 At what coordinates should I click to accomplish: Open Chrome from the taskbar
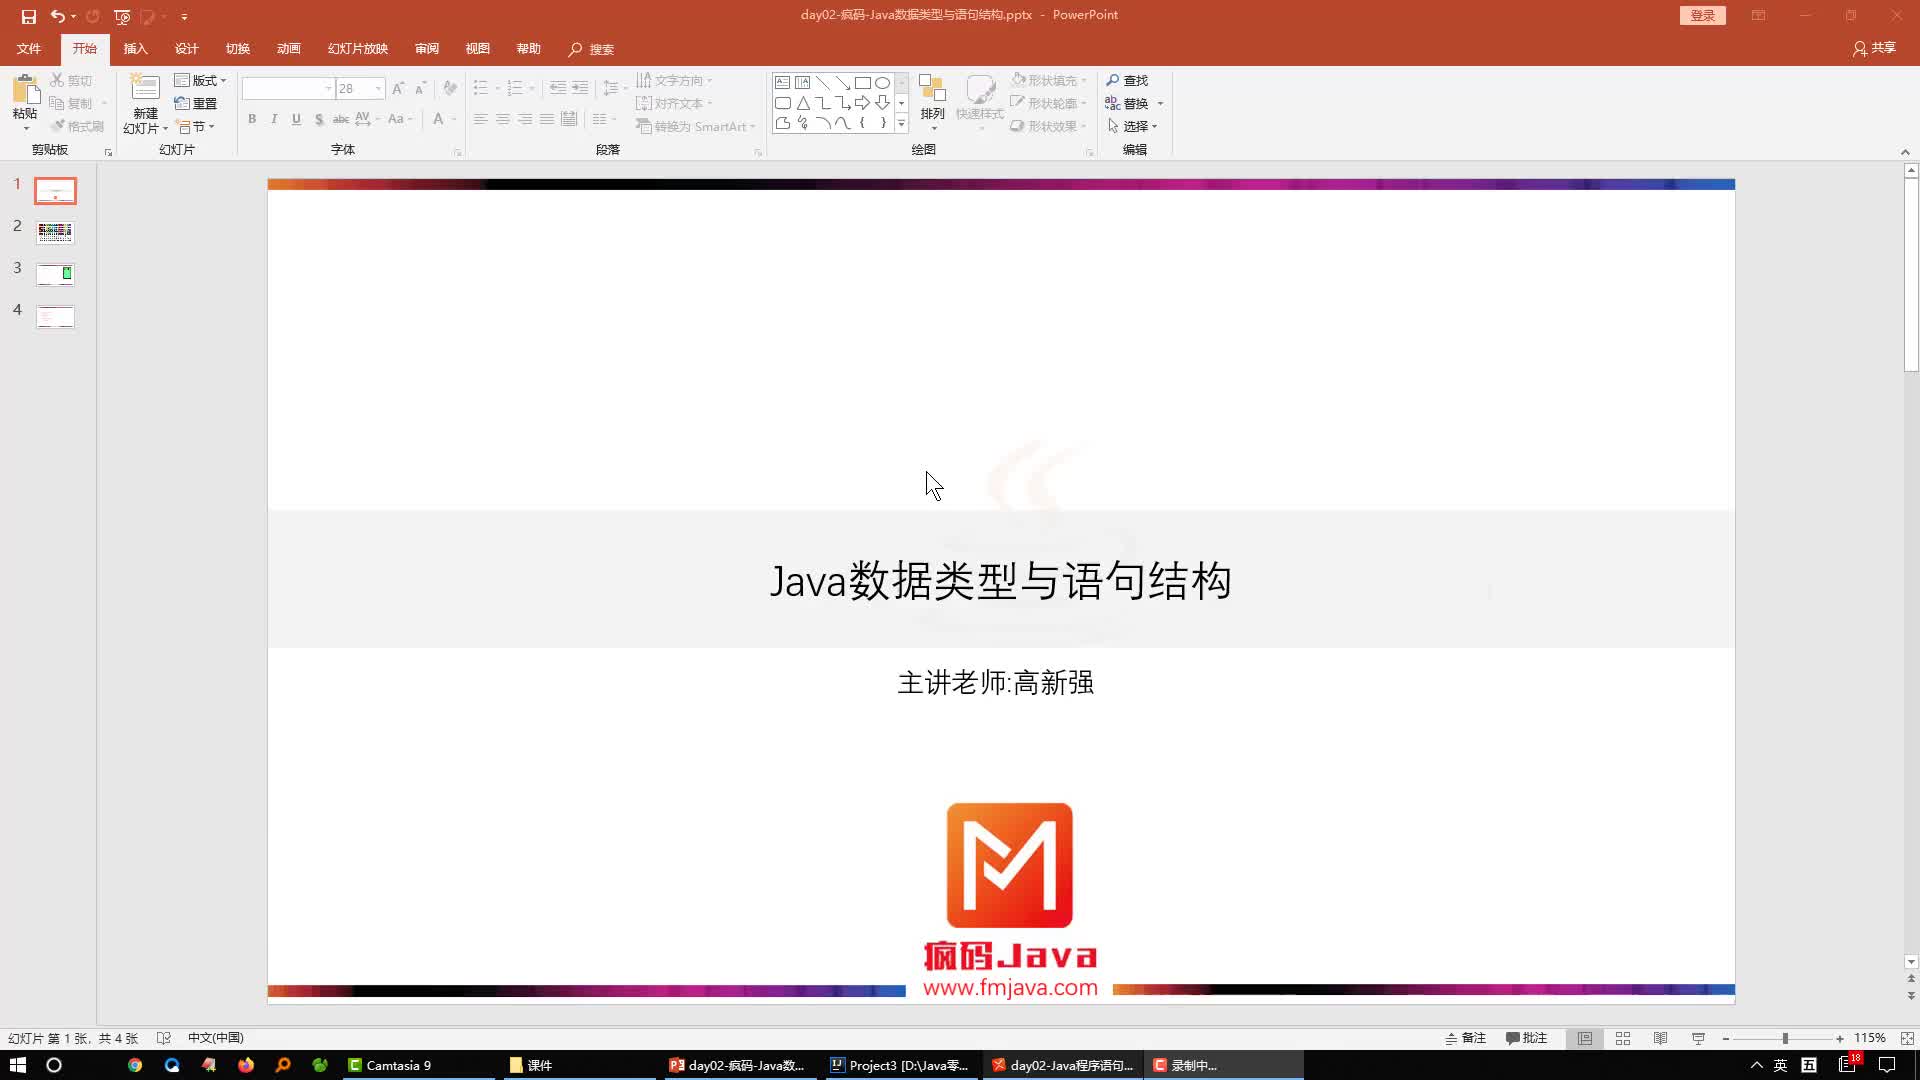(135, 1065)
